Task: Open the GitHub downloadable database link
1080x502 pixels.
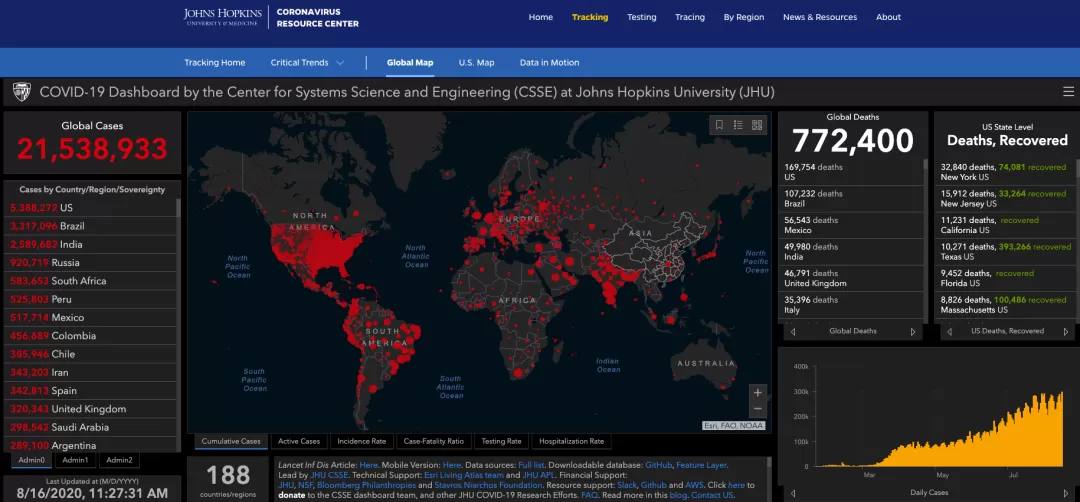Action: pos(659,466)
